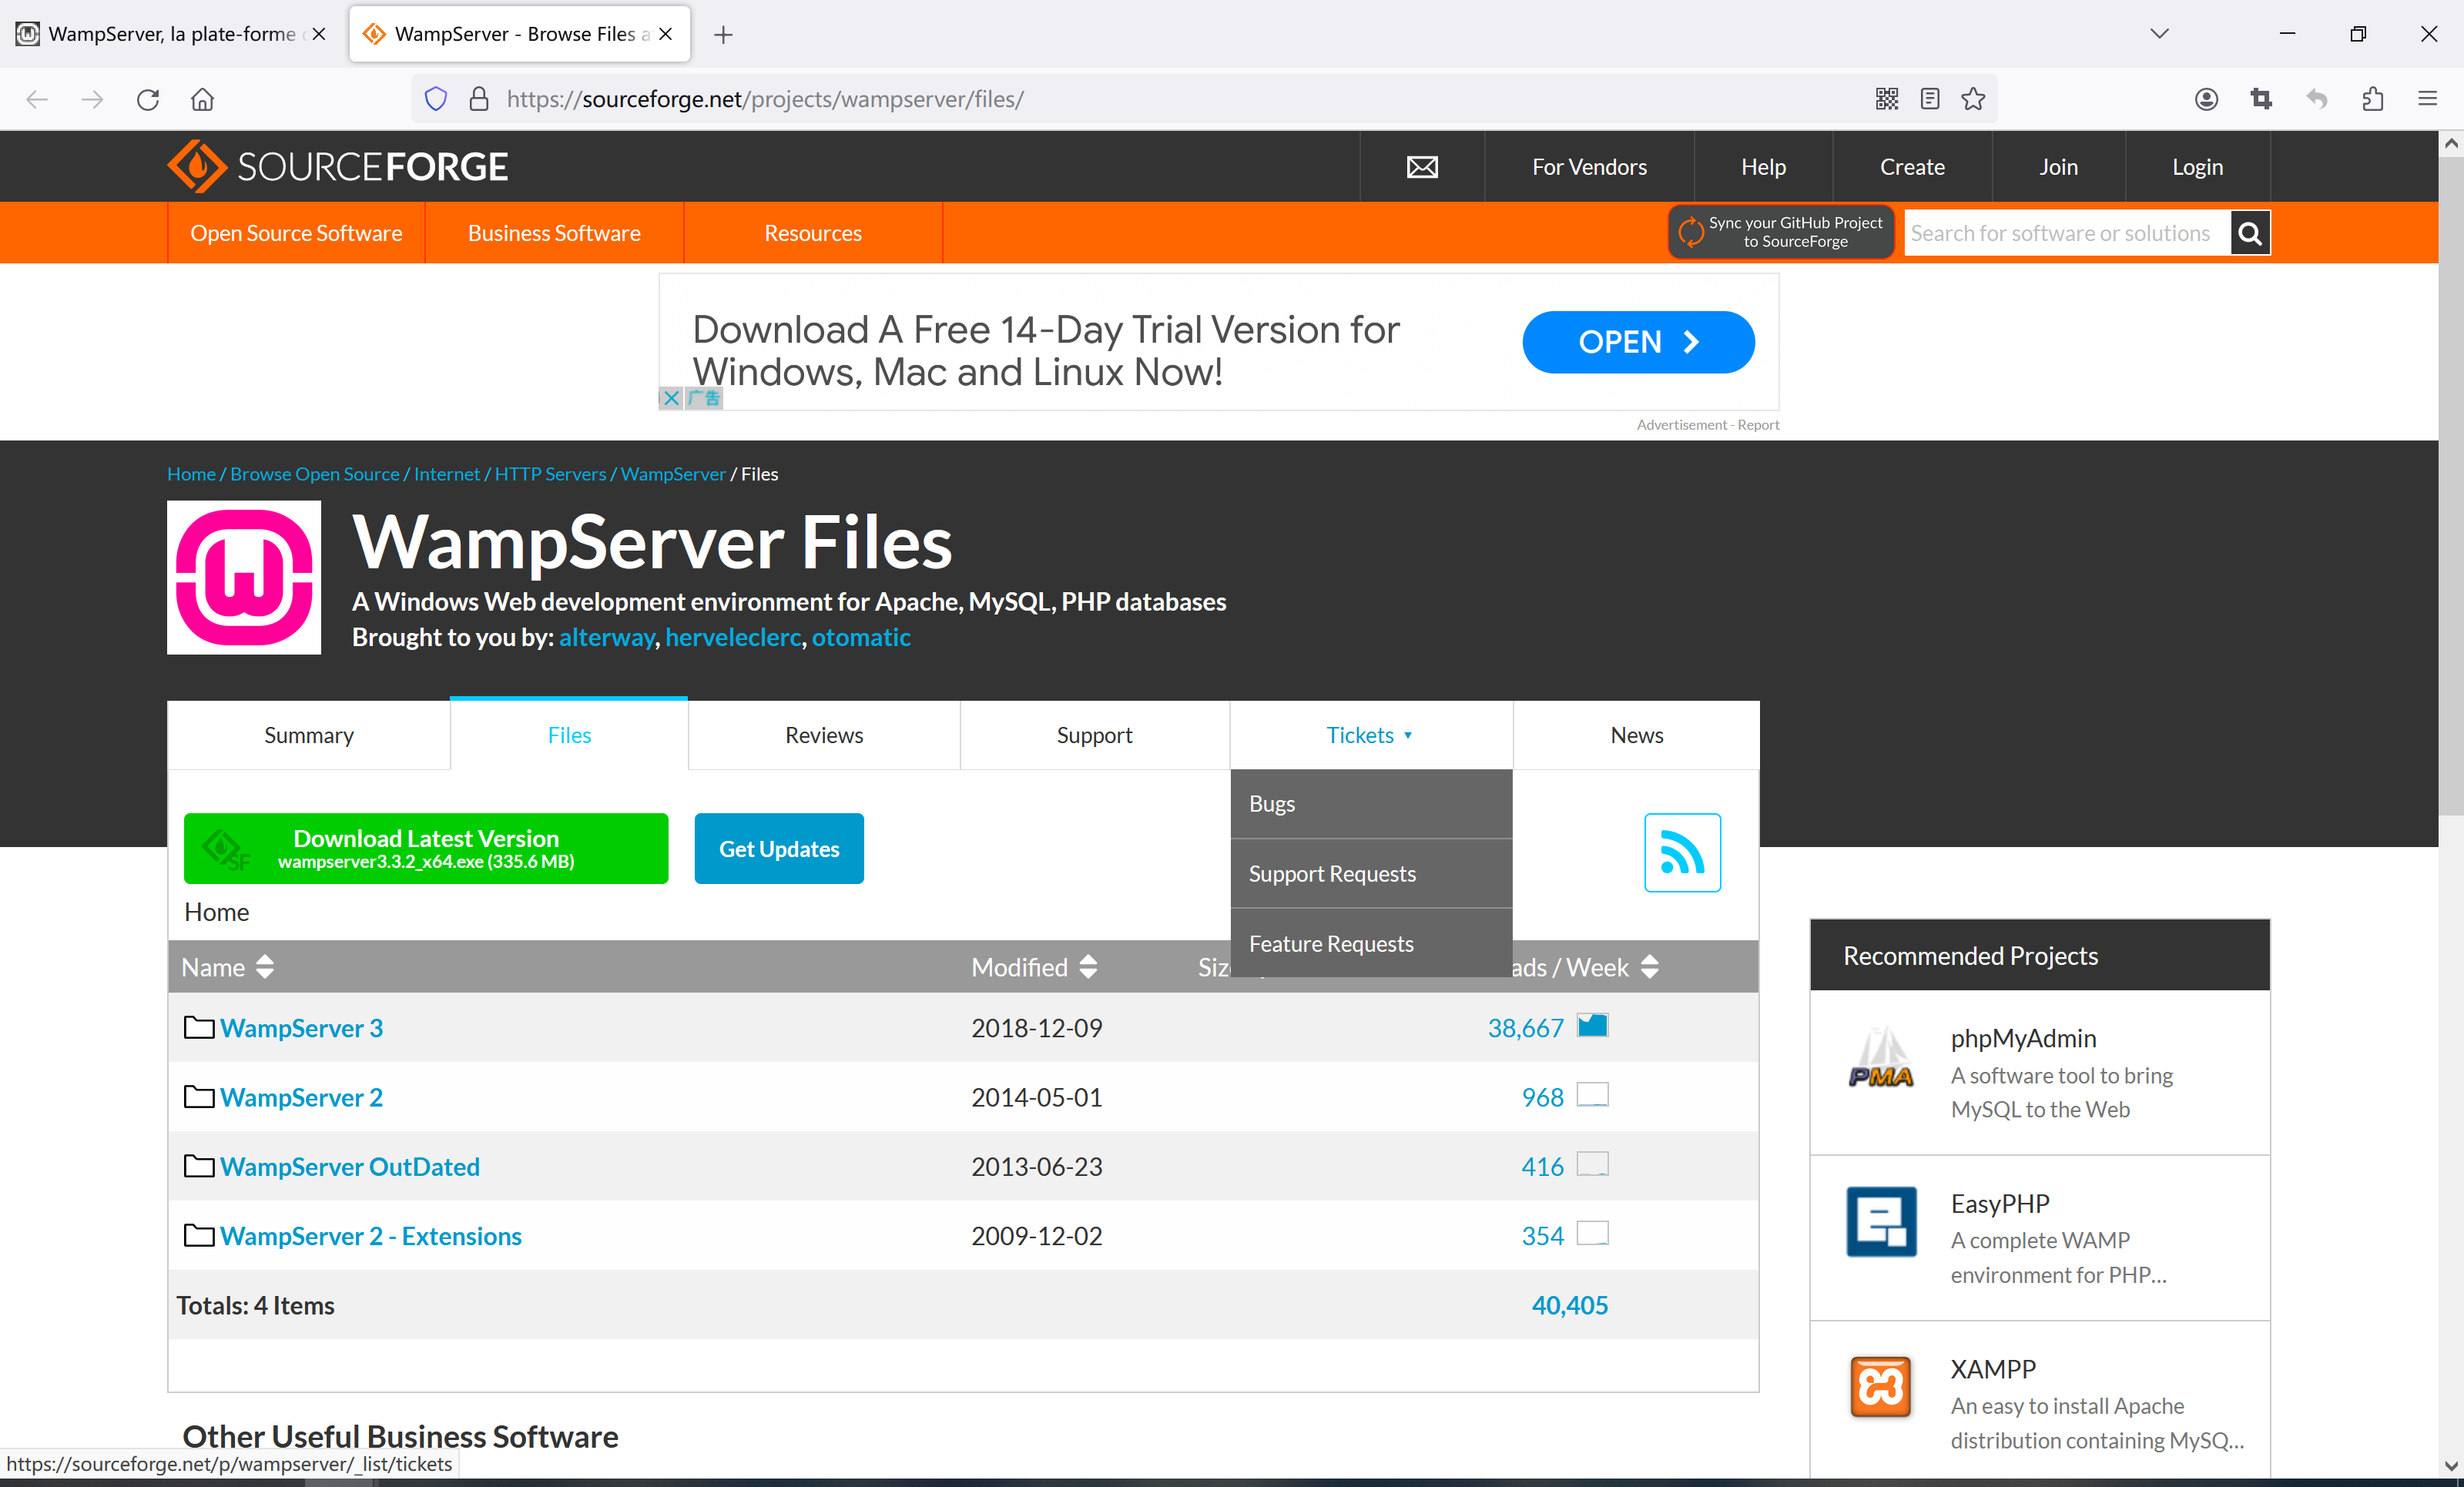This screenshot has width=2464, height=1487.
Task: Click the site lock padlock icon
Action: pyautogui.click(x=479, y=99)
